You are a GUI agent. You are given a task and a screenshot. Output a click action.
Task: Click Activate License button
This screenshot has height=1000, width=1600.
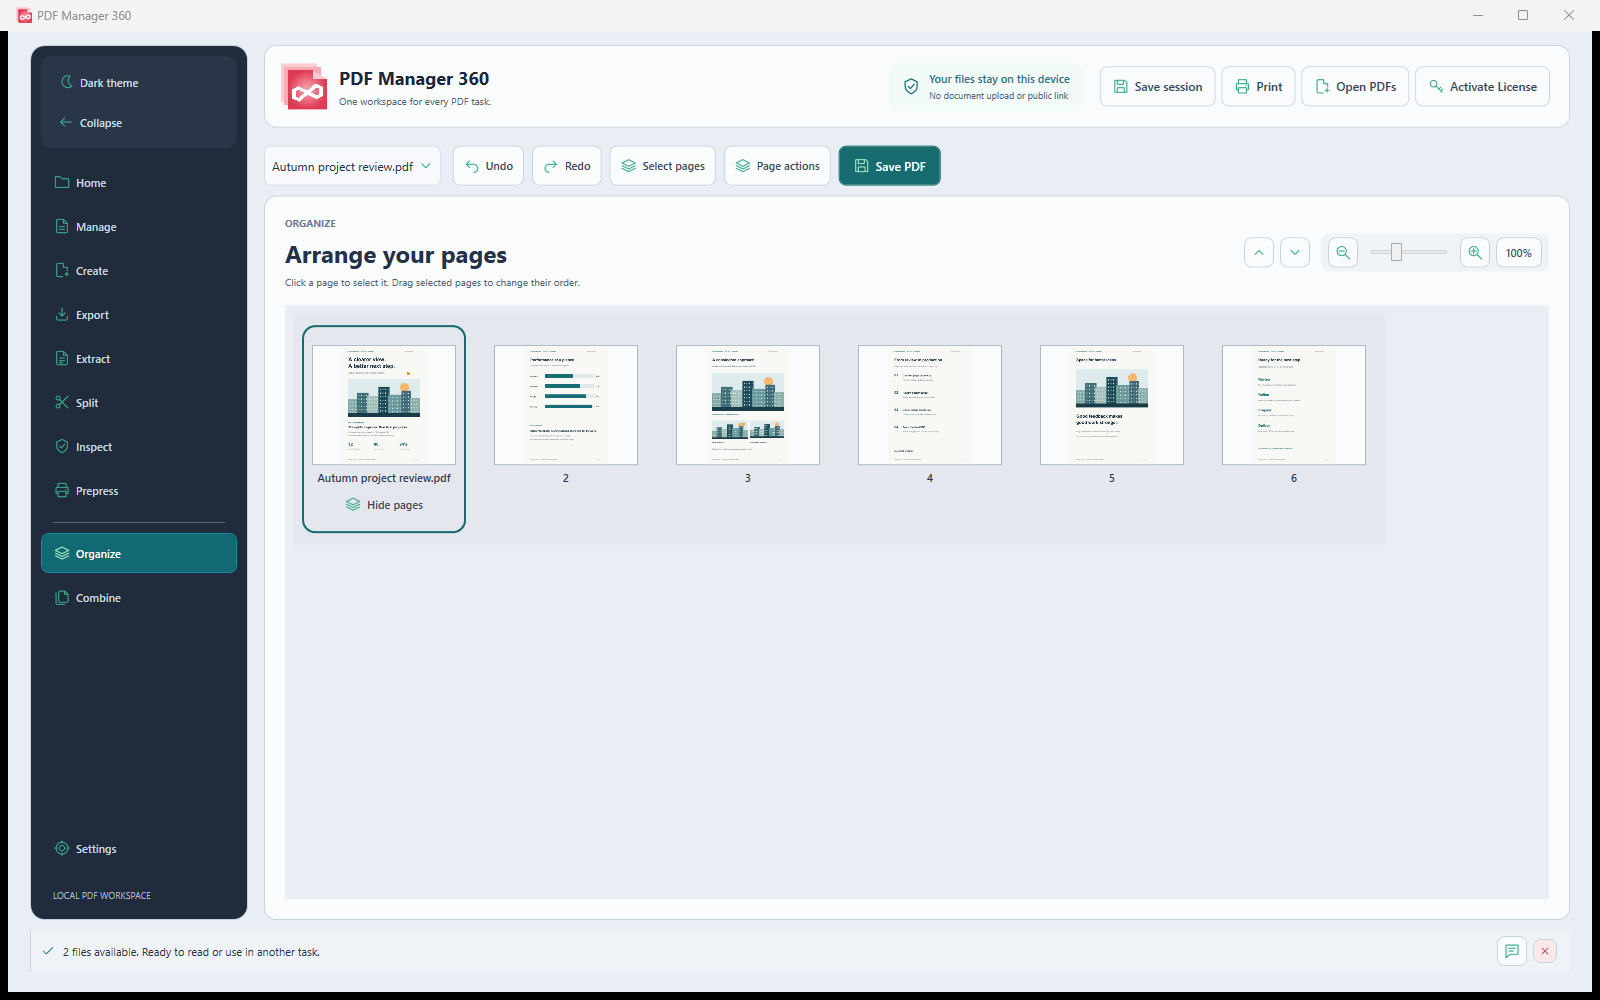tap(1482, 87)
